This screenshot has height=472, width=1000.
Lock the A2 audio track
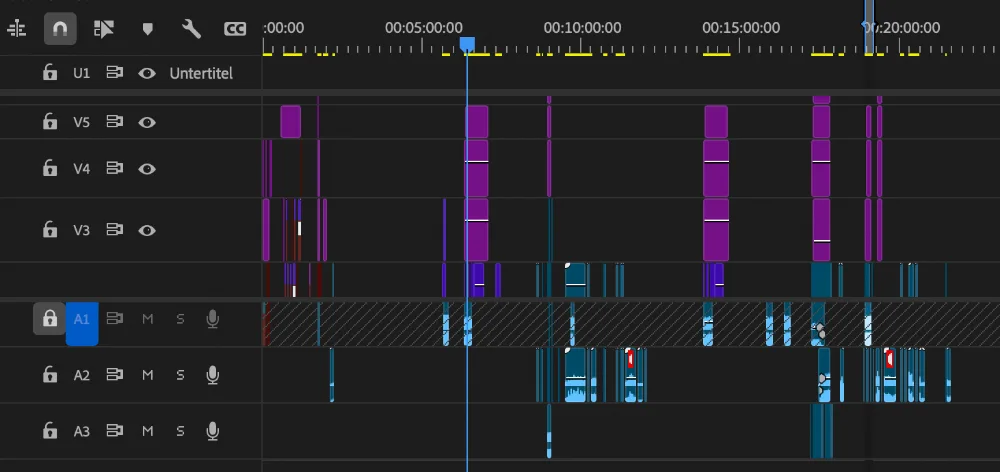(x=50, y=375)
